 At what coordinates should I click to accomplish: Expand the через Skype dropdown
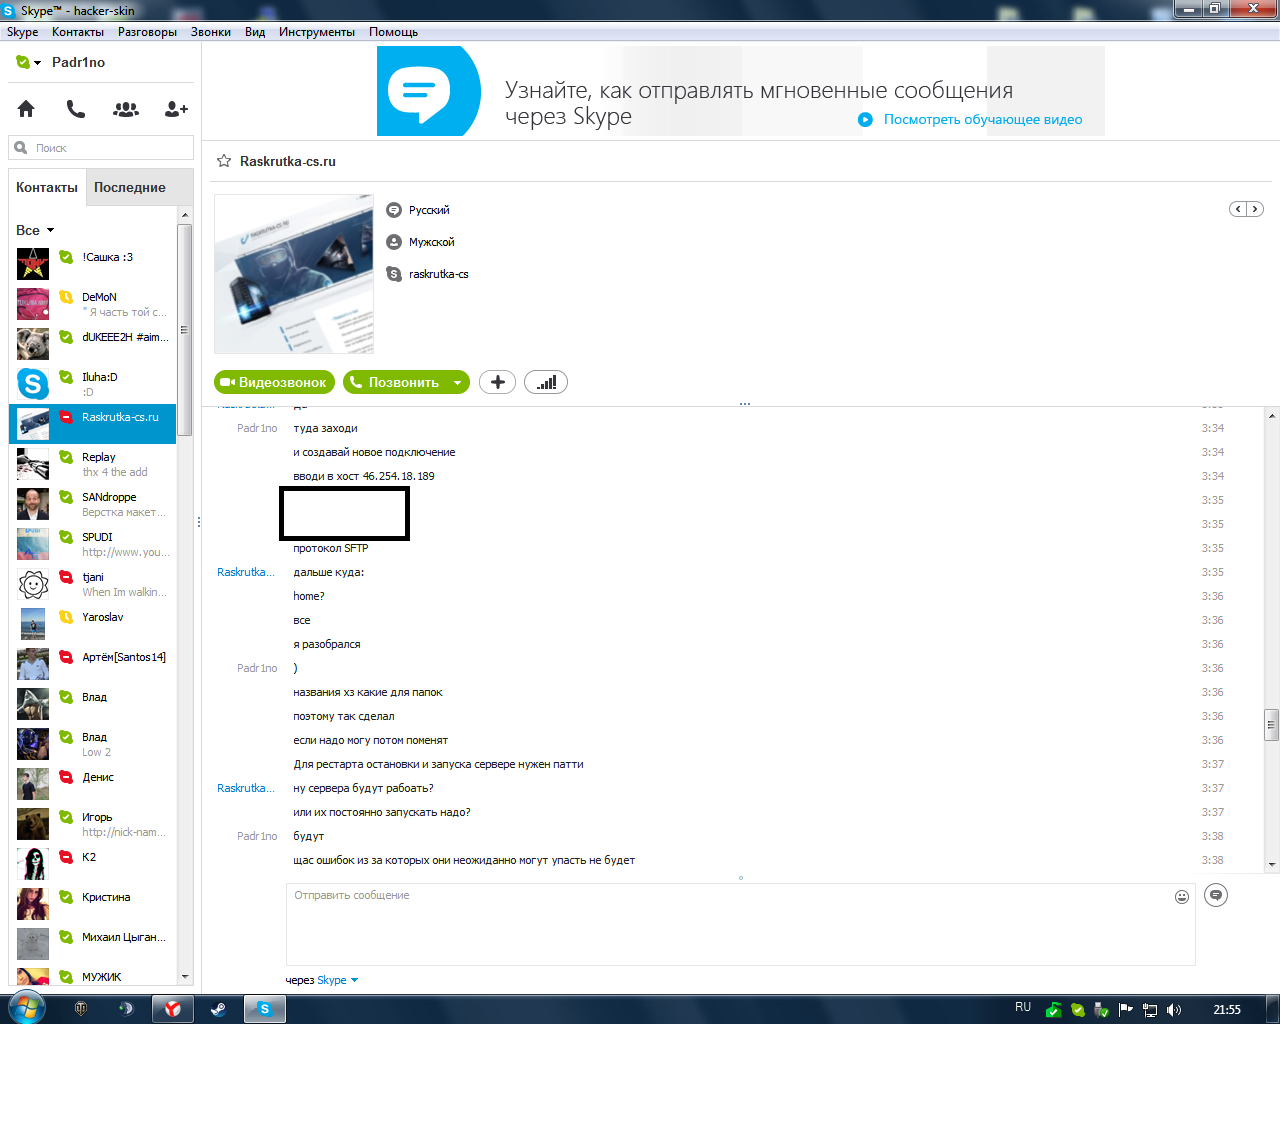click(354, 980)
